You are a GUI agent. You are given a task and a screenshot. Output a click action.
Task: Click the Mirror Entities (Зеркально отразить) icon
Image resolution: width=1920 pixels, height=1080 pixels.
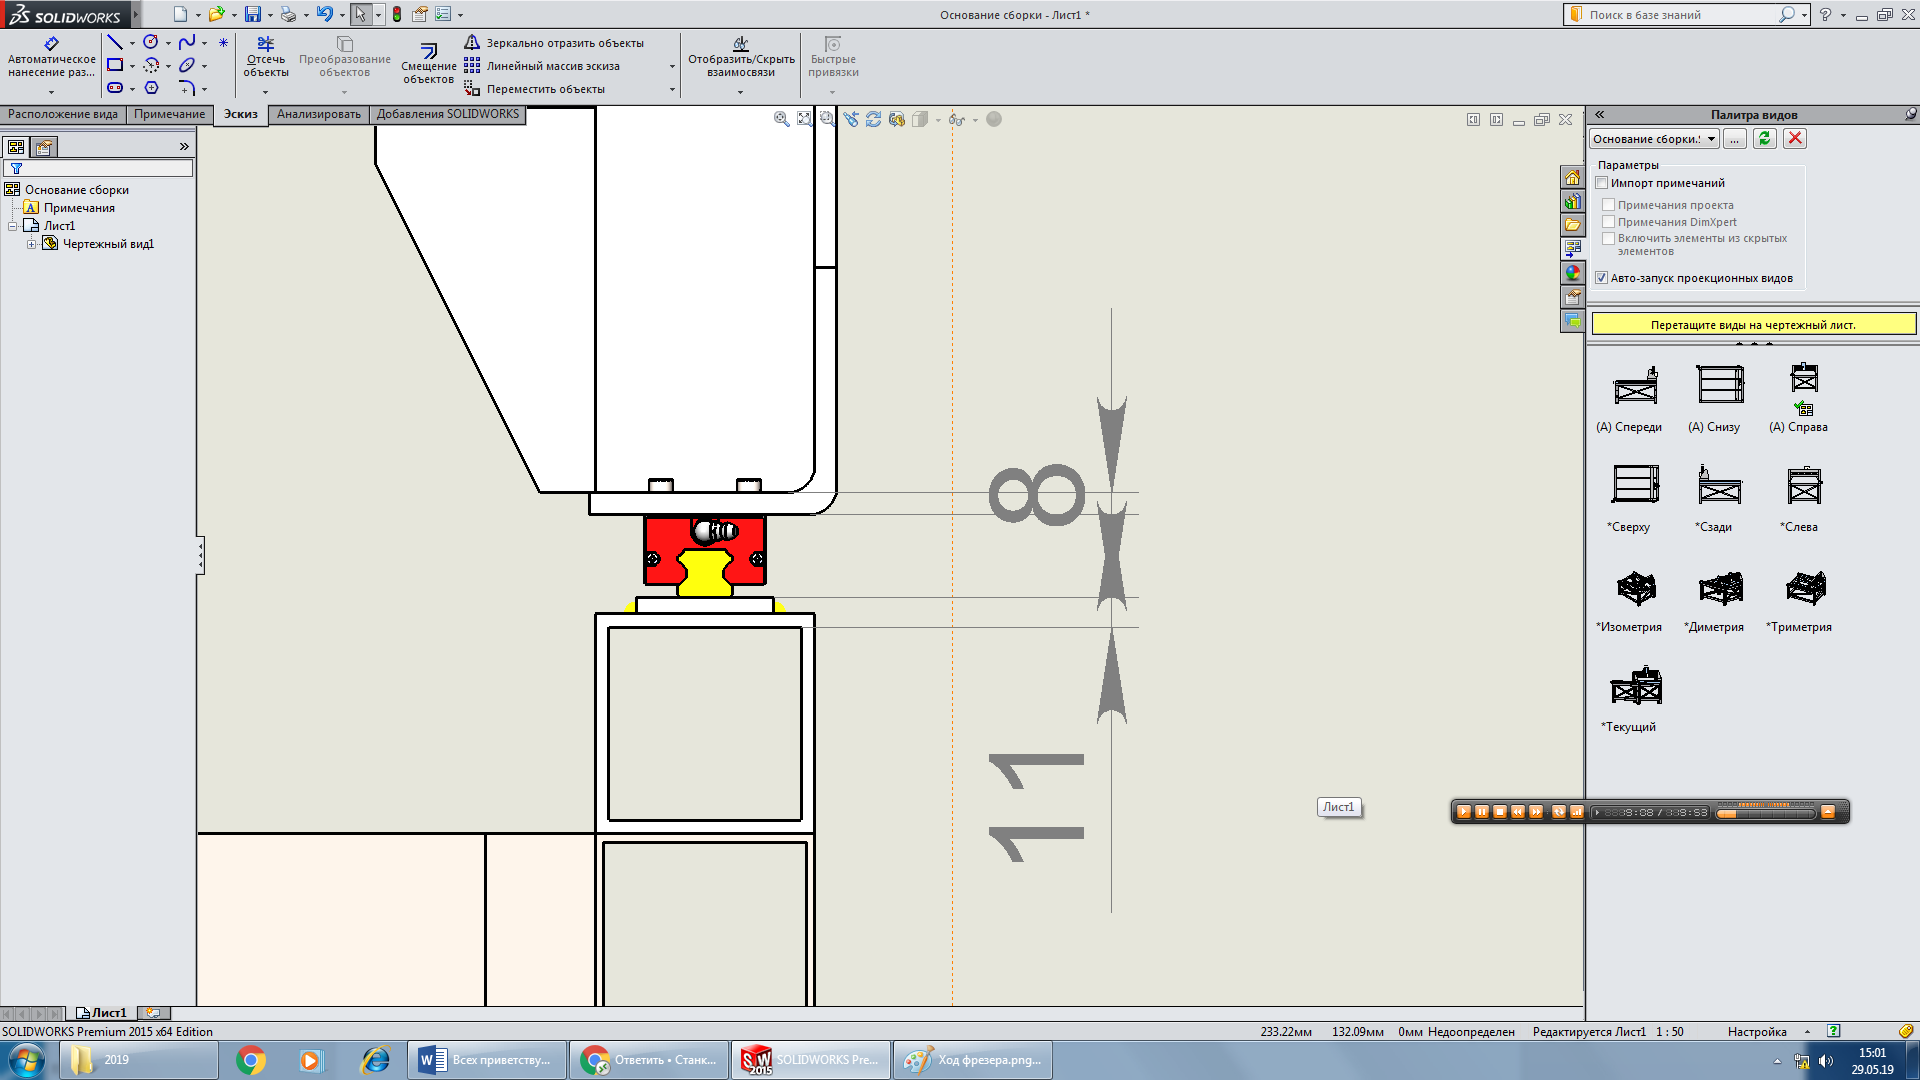pyautogui.click(x=472, y=43)
